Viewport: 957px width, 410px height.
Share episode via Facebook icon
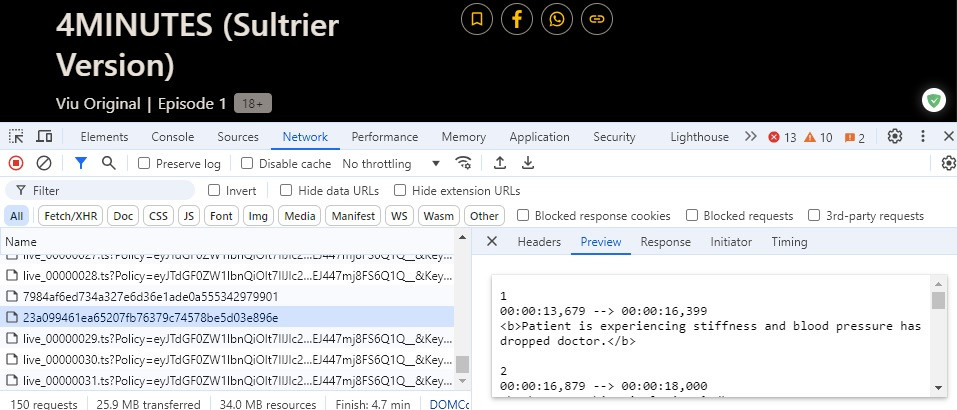(516, 19)
